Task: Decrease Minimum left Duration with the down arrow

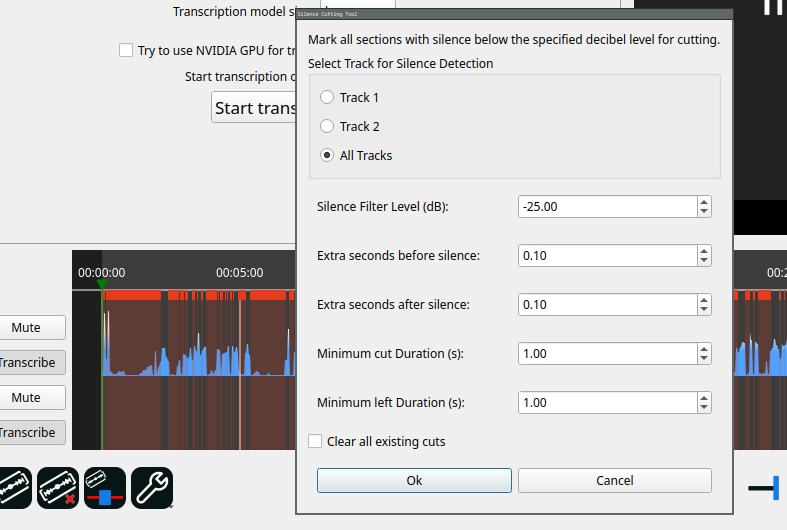Action: [704, 407]
